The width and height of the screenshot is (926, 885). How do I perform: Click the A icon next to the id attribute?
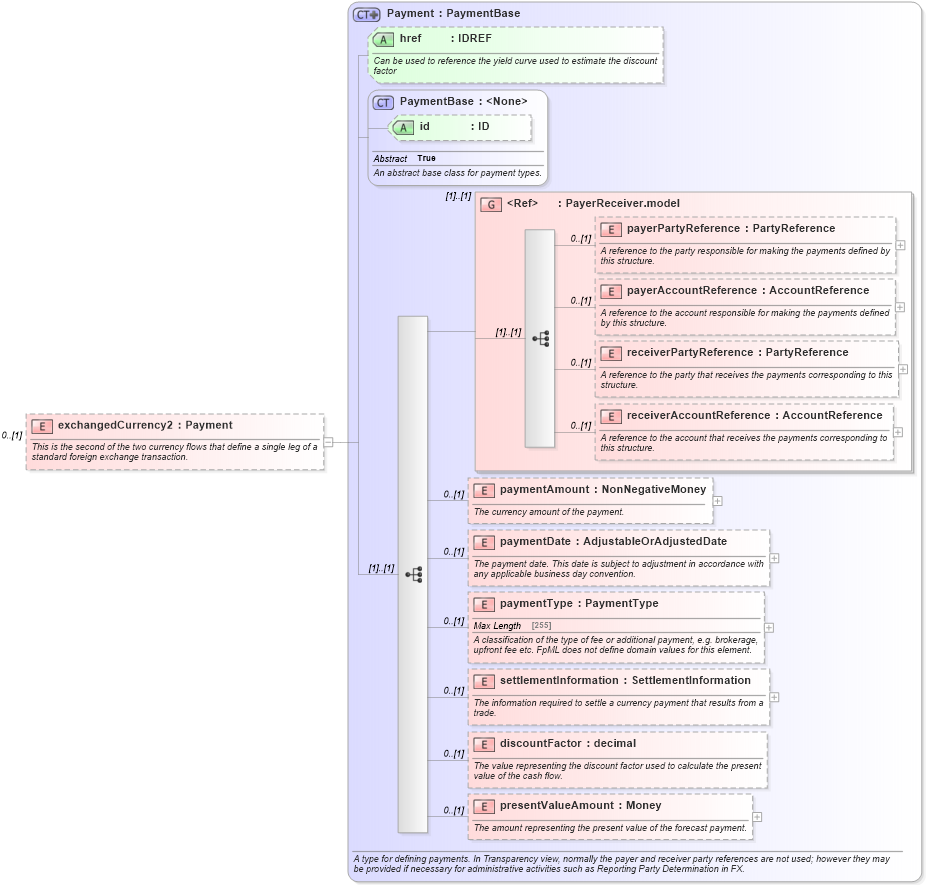(403, 128)
